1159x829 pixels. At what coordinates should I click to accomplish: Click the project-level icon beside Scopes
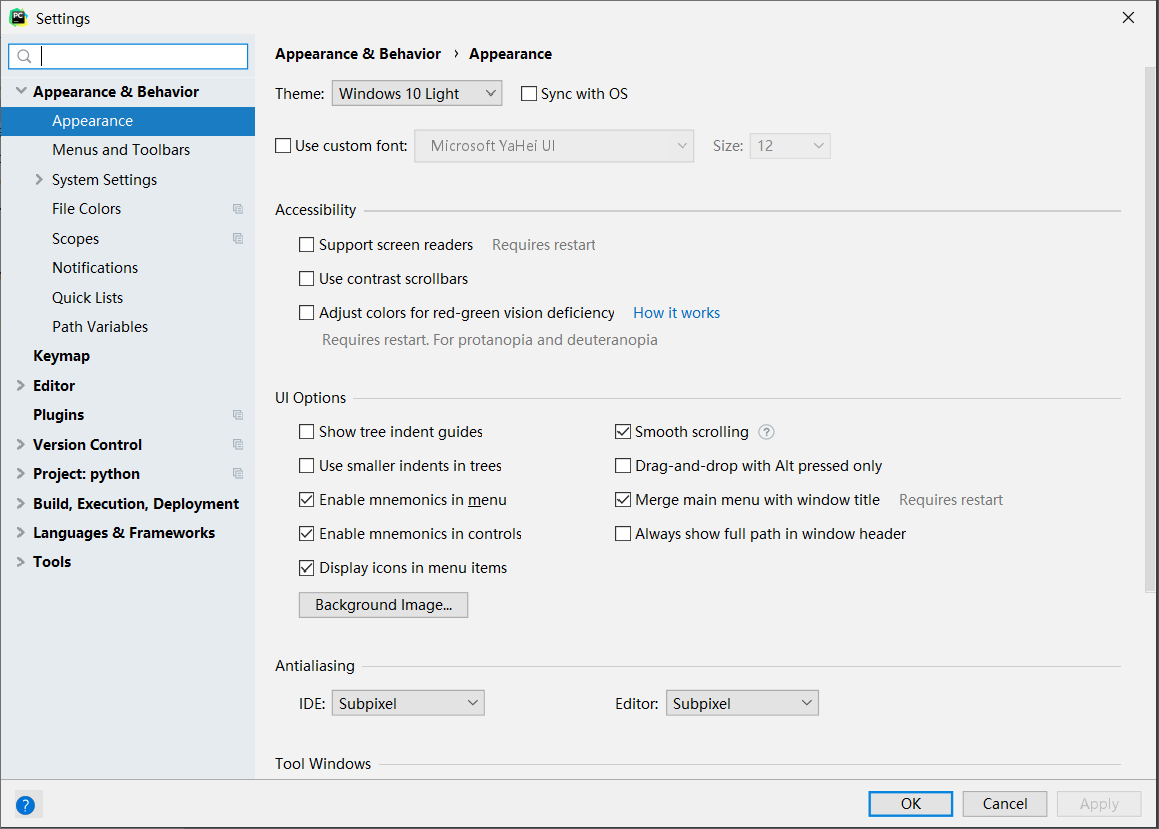[238, 239]
